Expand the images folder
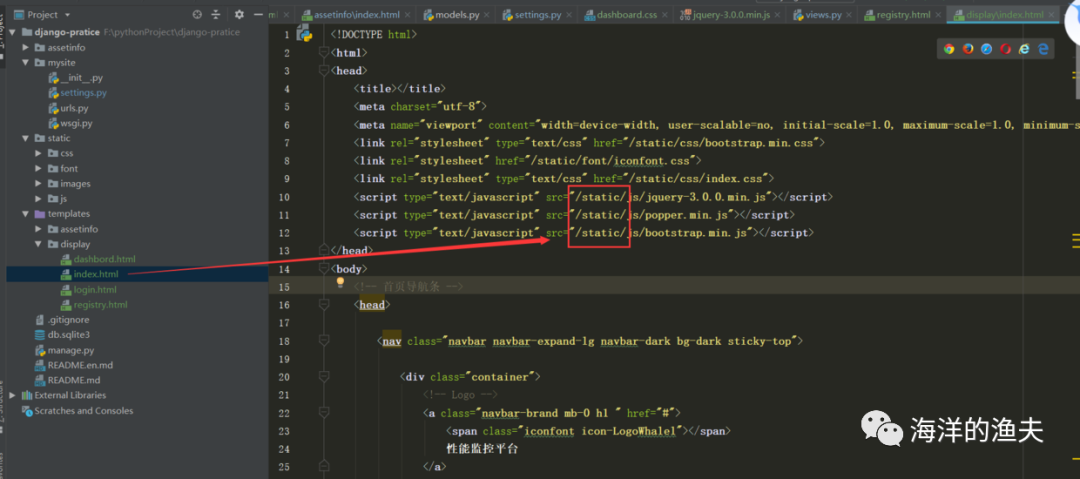1080x479 pixels. tap(39, 183)
